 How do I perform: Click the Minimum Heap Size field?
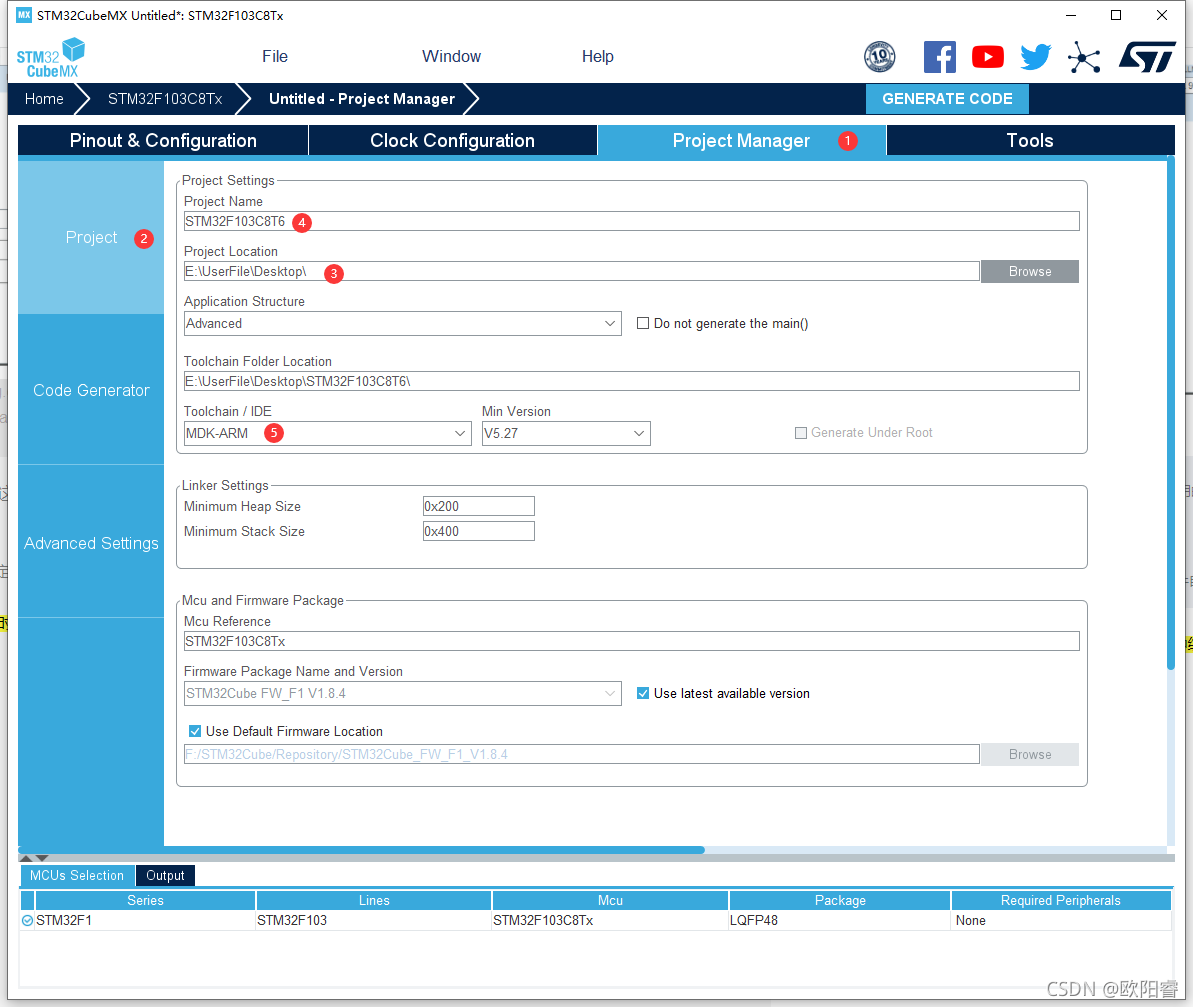pos(479,507)
